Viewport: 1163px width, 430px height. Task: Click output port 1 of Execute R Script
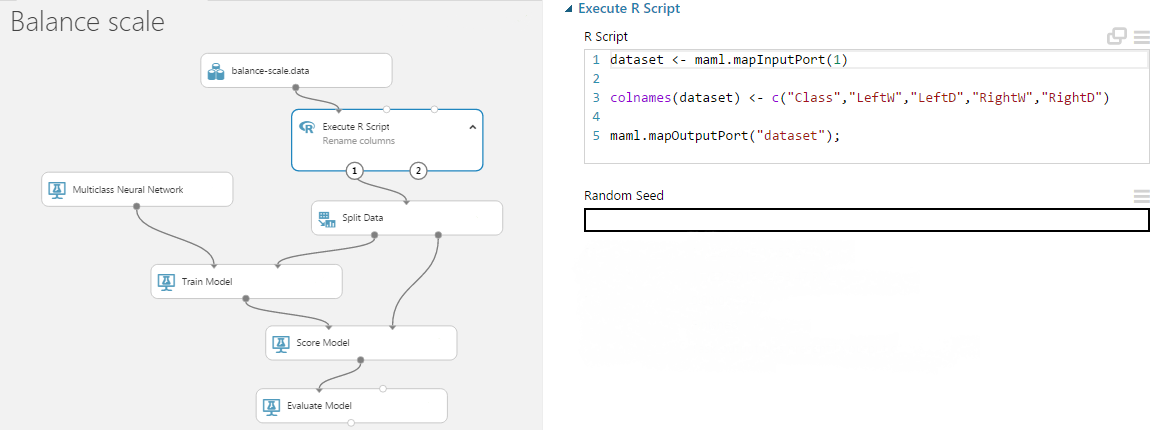355,171
